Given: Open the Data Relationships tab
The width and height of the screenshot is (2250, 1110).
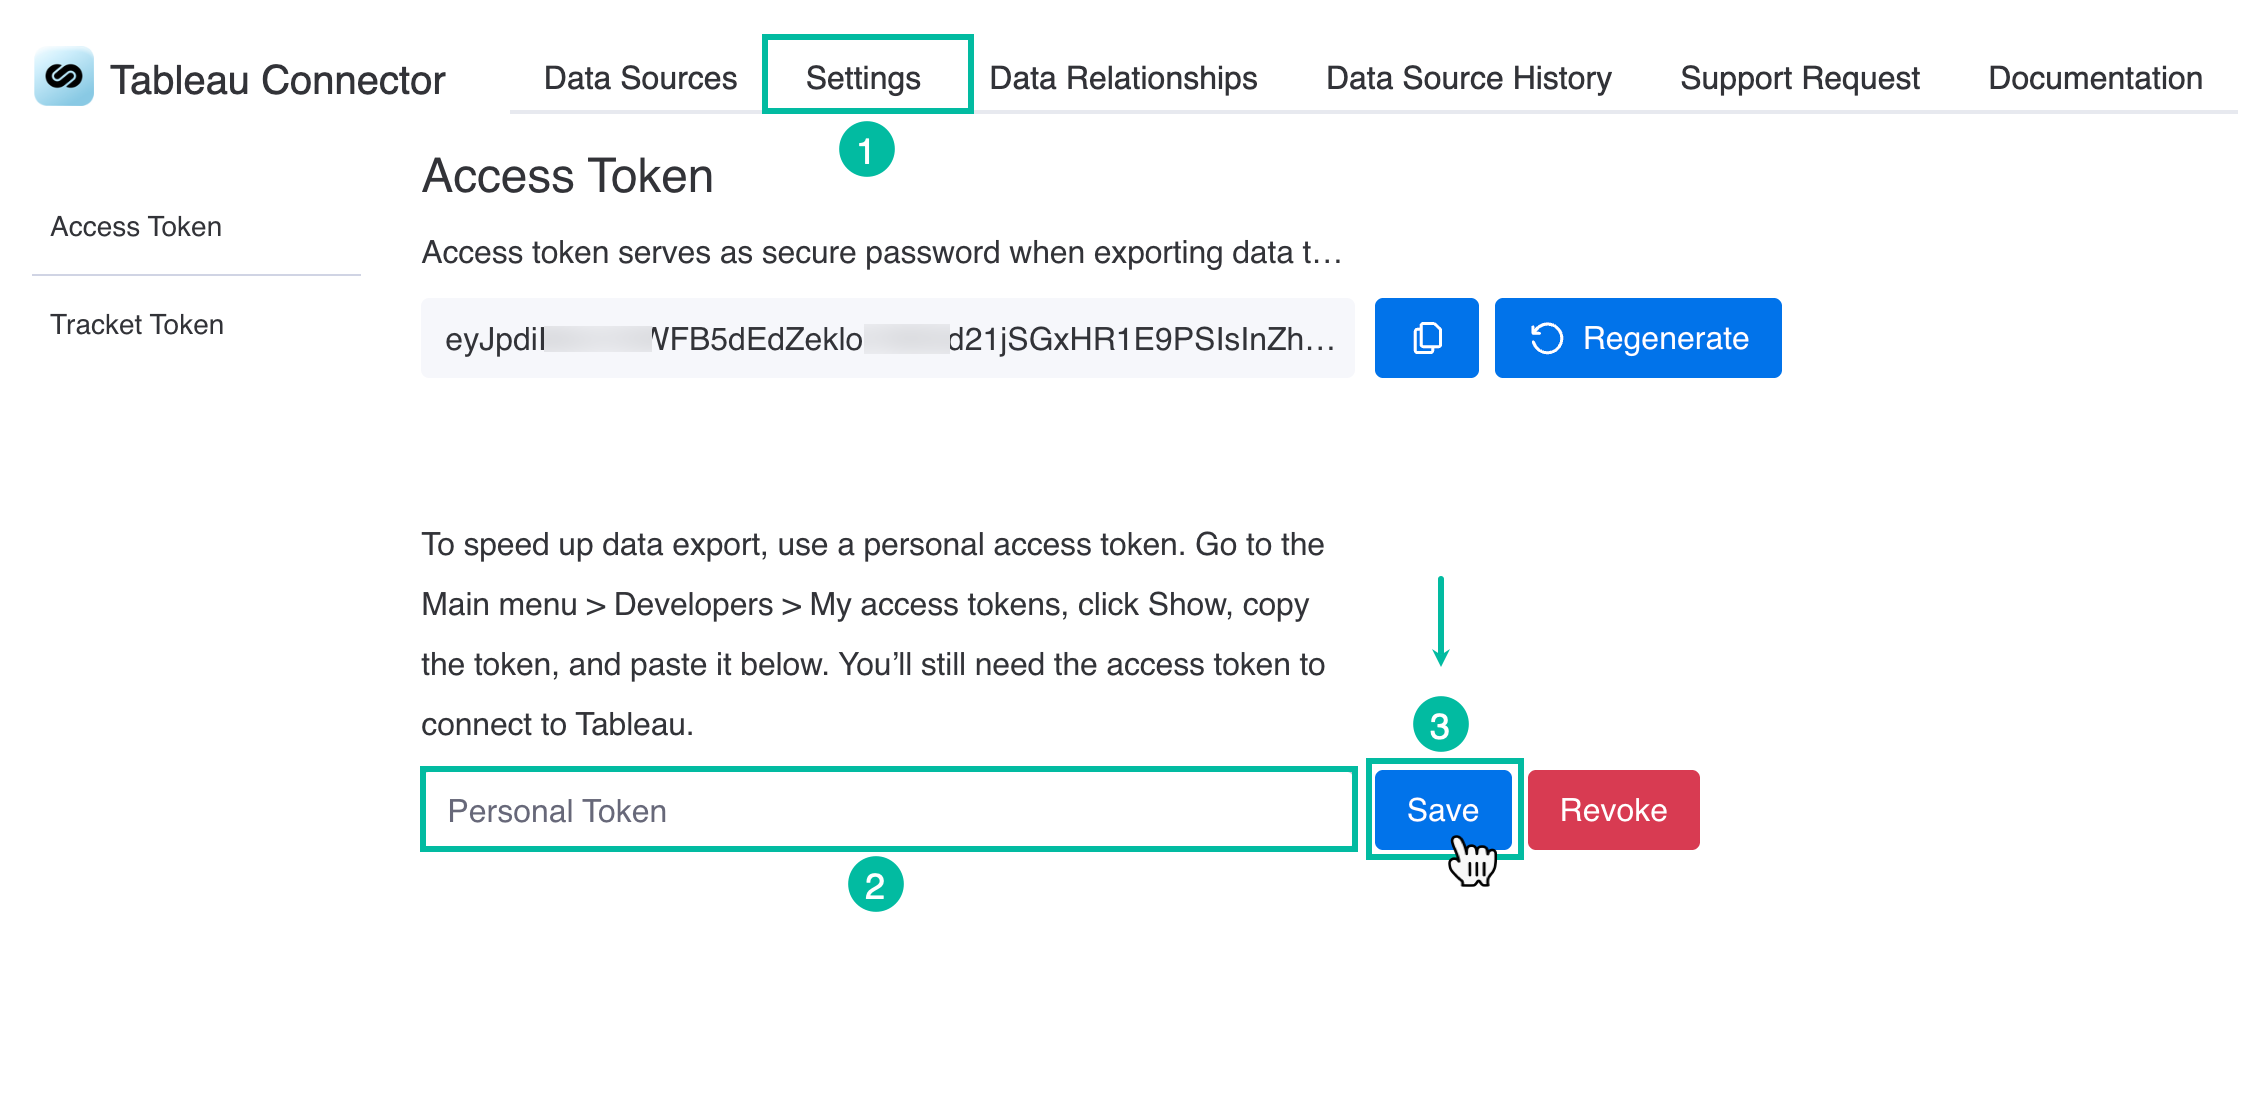Looking at the screenshot, I should [x=1123, y=78].
